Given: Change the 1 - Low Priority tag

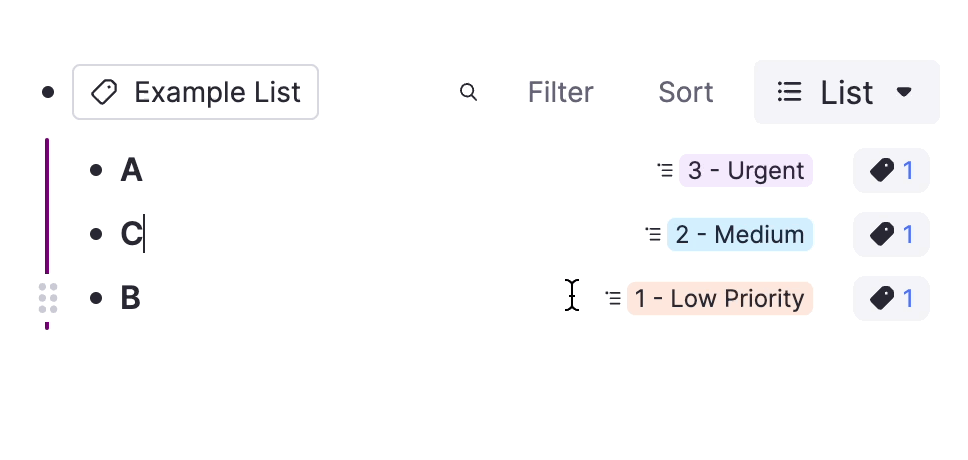Looking at the screenshot, I should point(720,298).
